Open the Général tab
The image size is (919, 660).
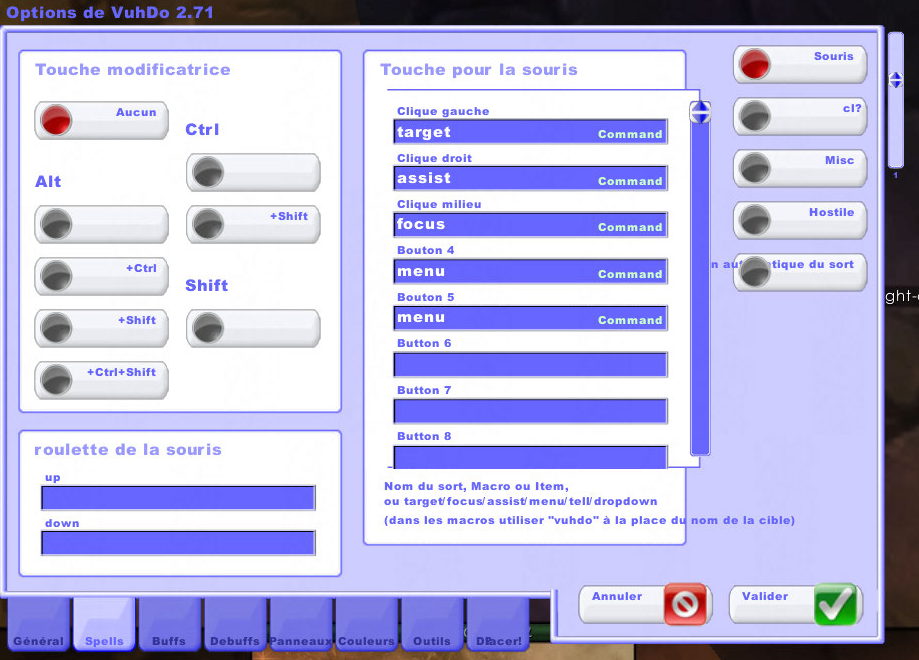point(39,624)
